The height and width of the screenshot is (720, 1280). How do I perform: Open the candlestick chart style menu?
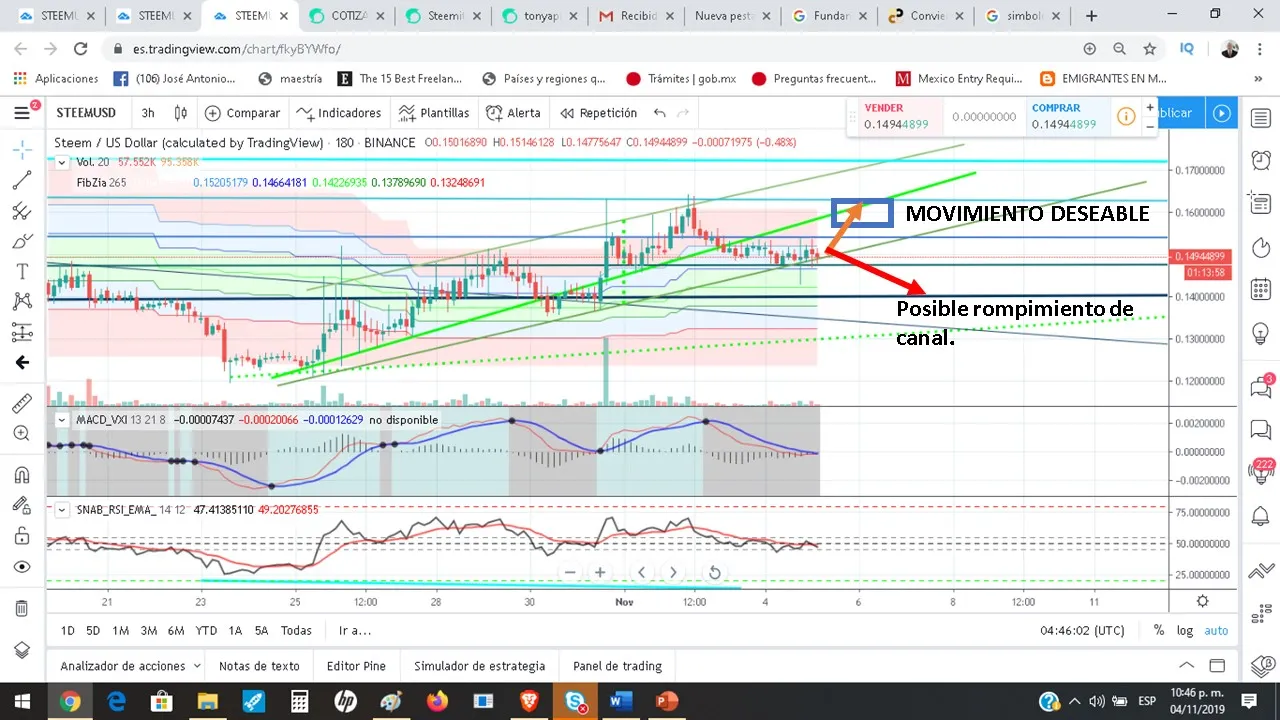pos(180,113)
